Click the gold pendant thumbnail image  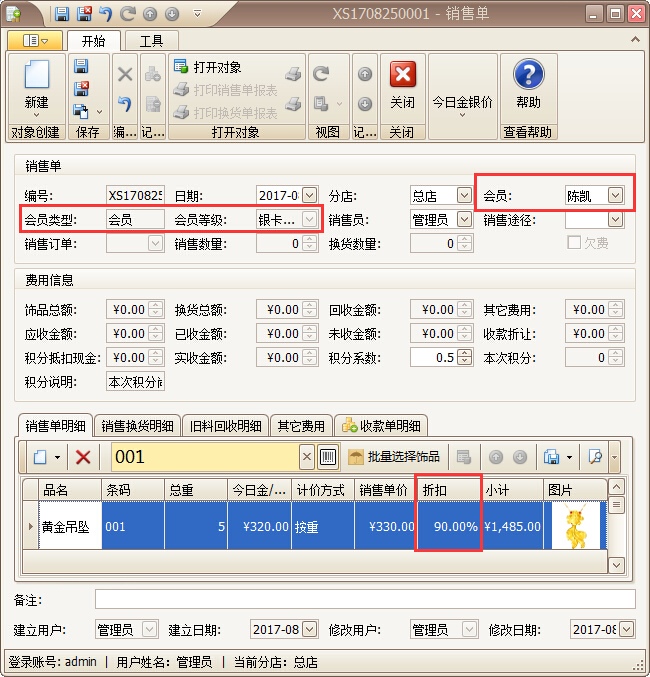click(x=575, y=525)
